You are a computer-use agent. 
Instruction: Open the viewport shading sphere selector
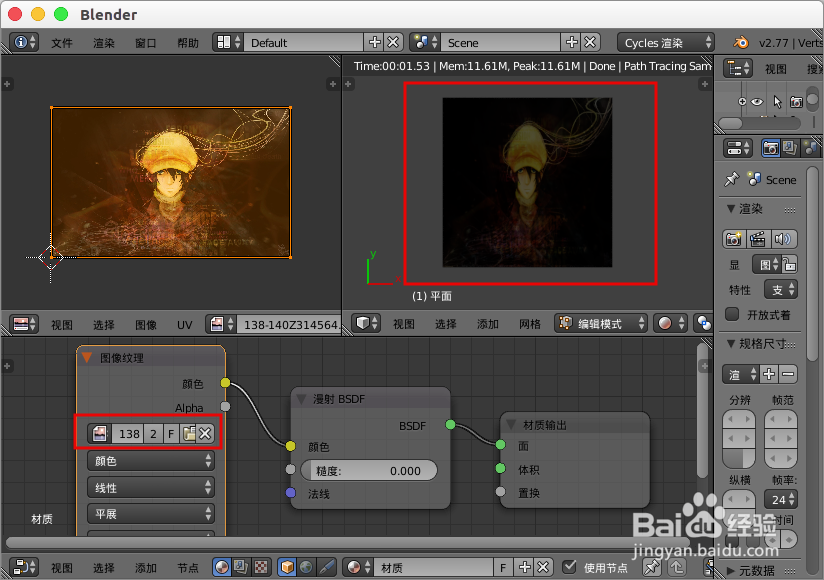point(670,323)
